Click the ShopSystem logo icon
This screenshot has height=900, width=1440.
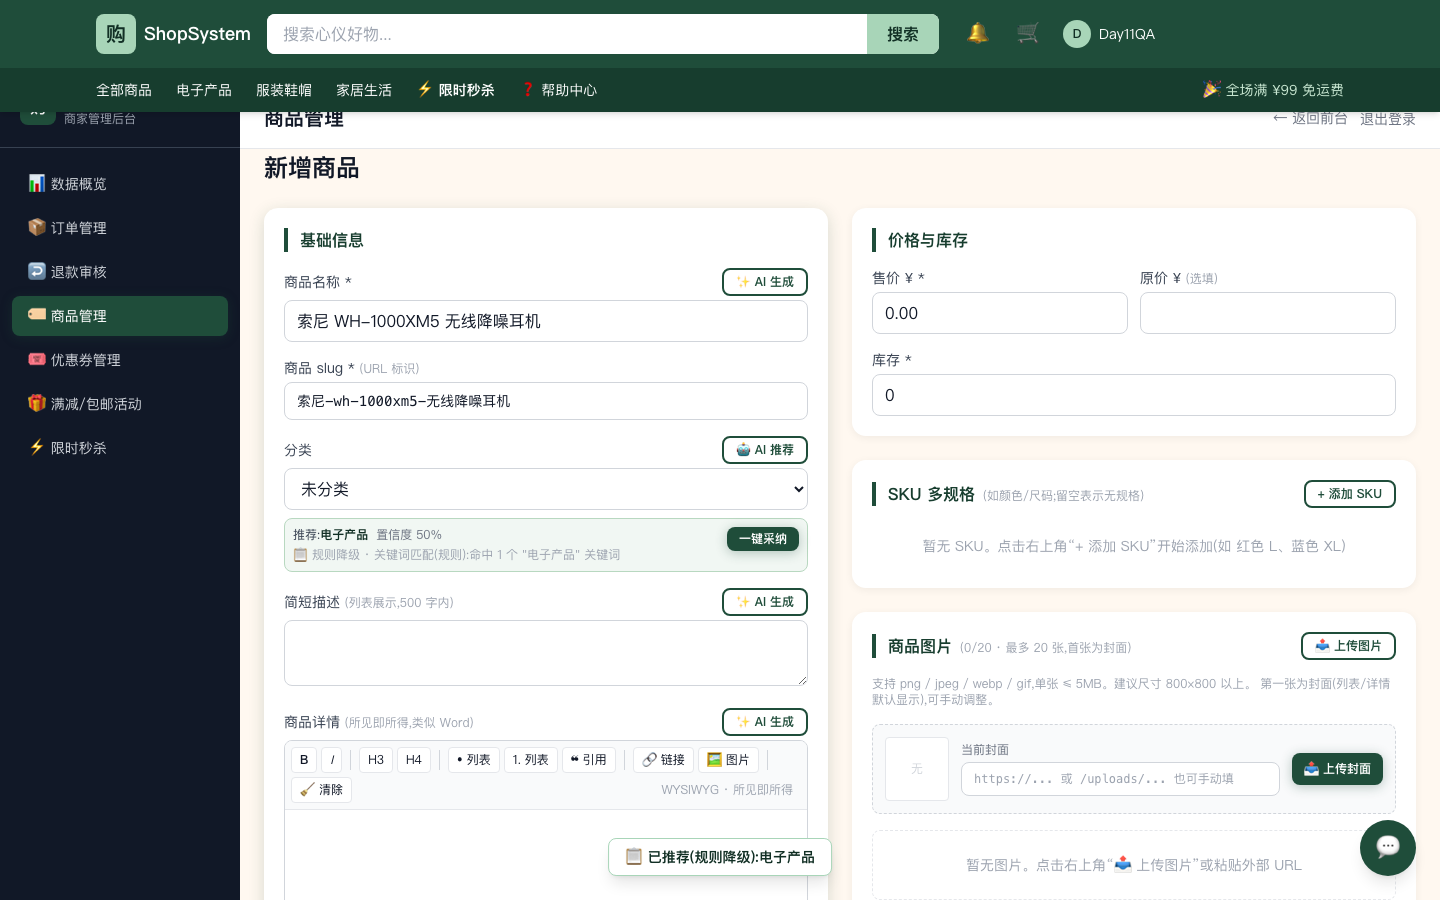click(116, 34)
